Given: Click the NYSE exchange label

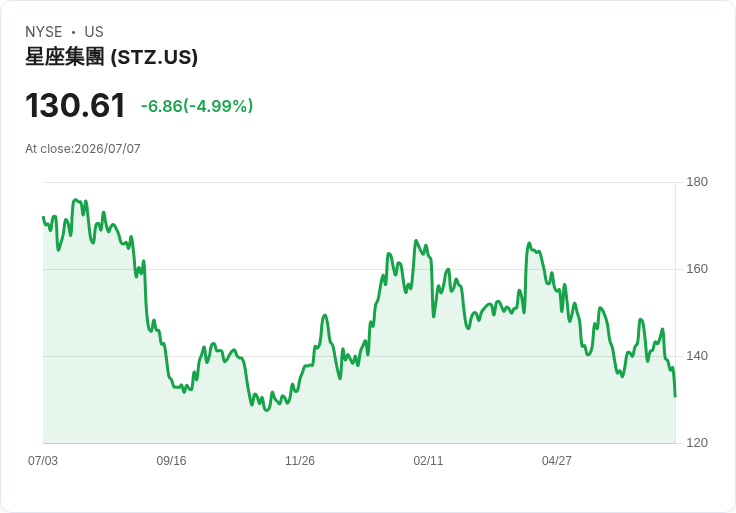Looking at the screenshot, I should click(x=44, y=32).
